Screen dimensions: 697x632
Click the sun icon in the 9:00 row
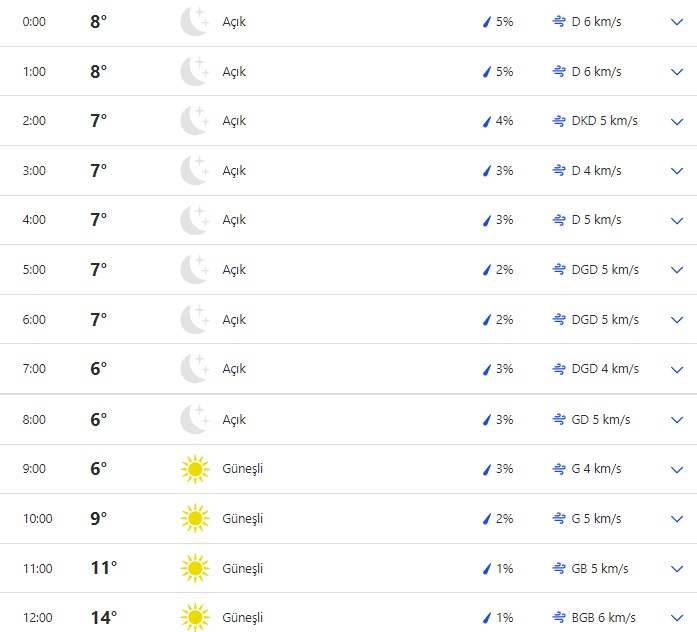click(x=194, y=469)
